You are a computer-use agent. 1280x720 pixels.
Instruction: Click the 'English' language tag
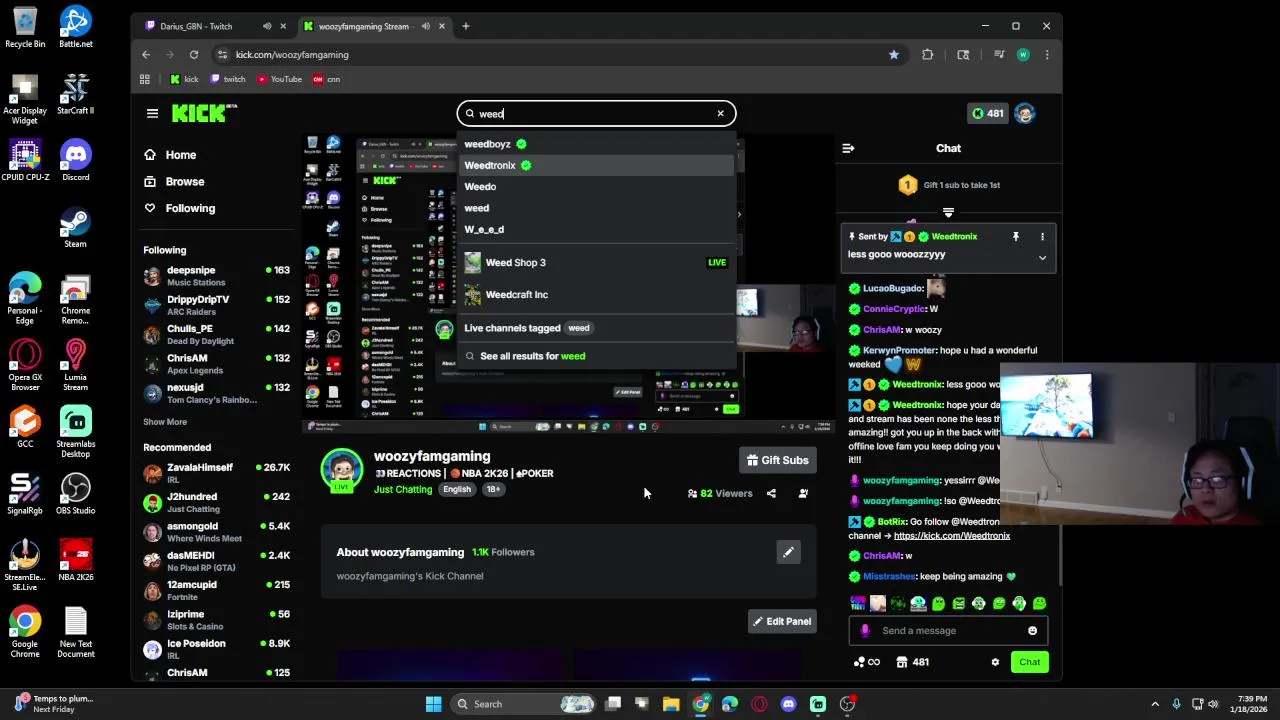[x=457, y=489]
